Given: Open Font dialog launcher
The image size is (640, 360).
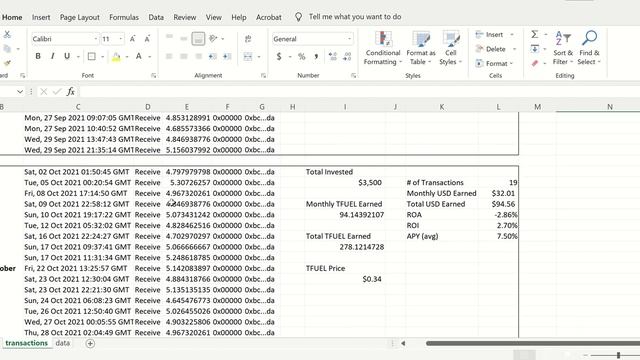Looking at the screenshot, I should pos(153,76).
